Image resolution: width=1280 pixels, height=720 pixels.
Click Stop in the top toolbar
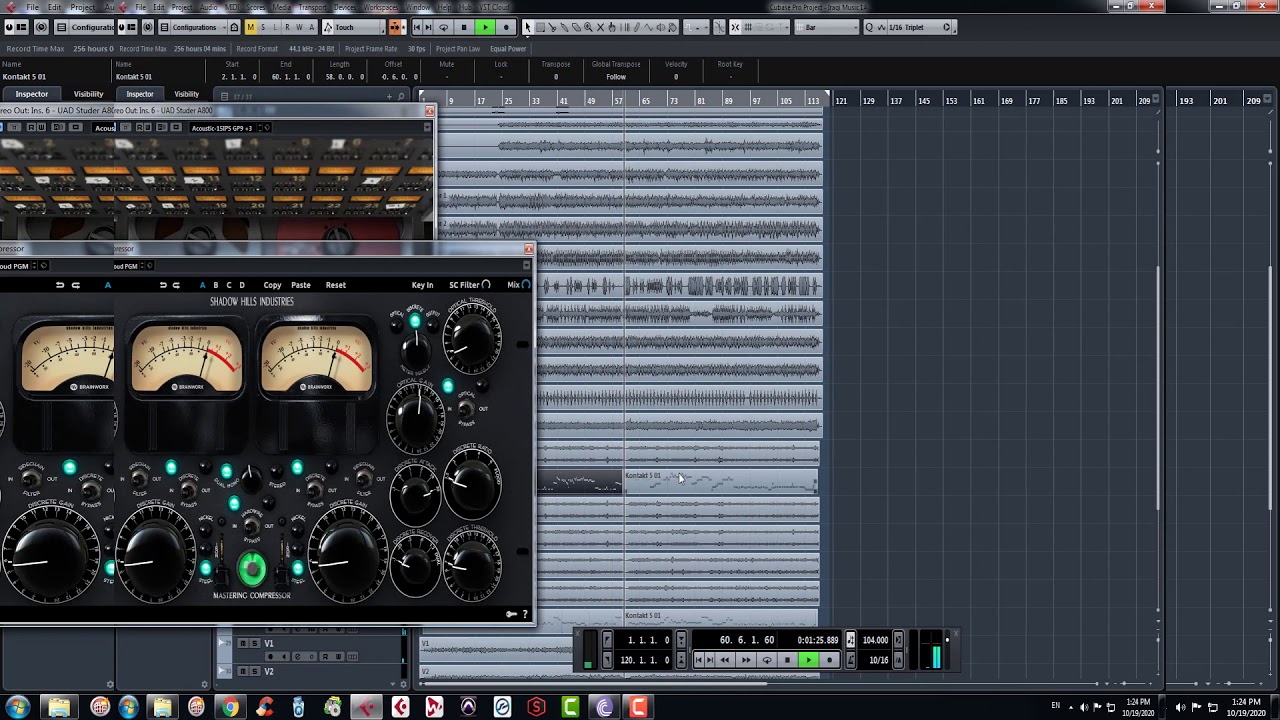464,27
